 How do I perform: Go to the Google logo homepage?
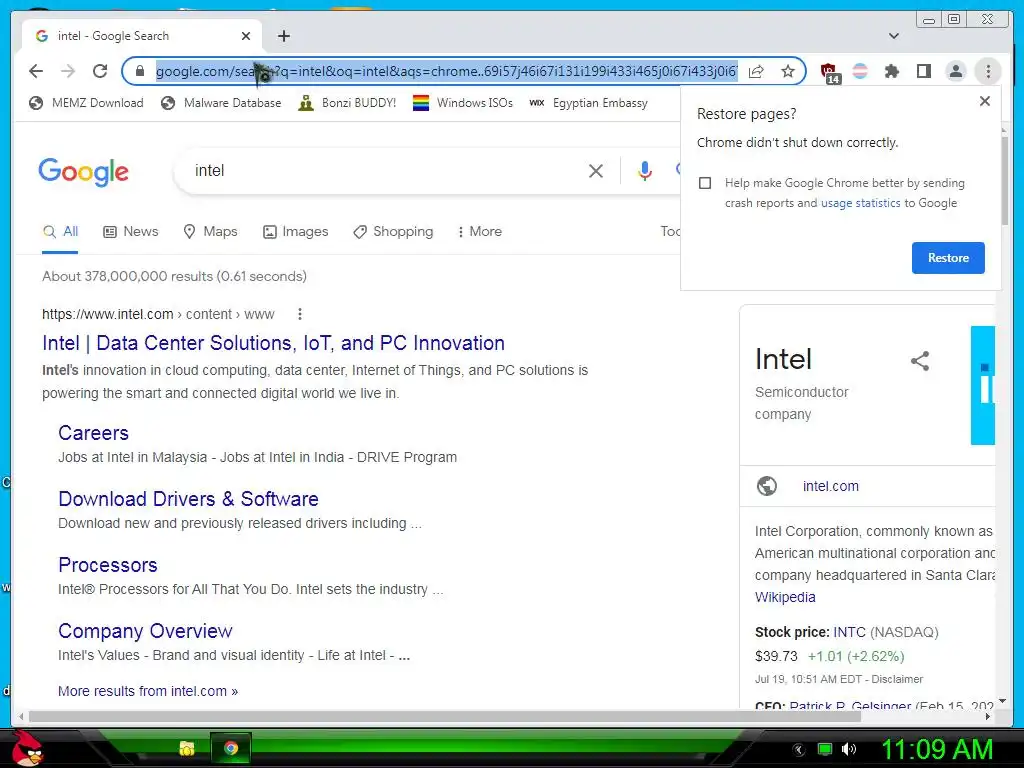tap(84, 172)
